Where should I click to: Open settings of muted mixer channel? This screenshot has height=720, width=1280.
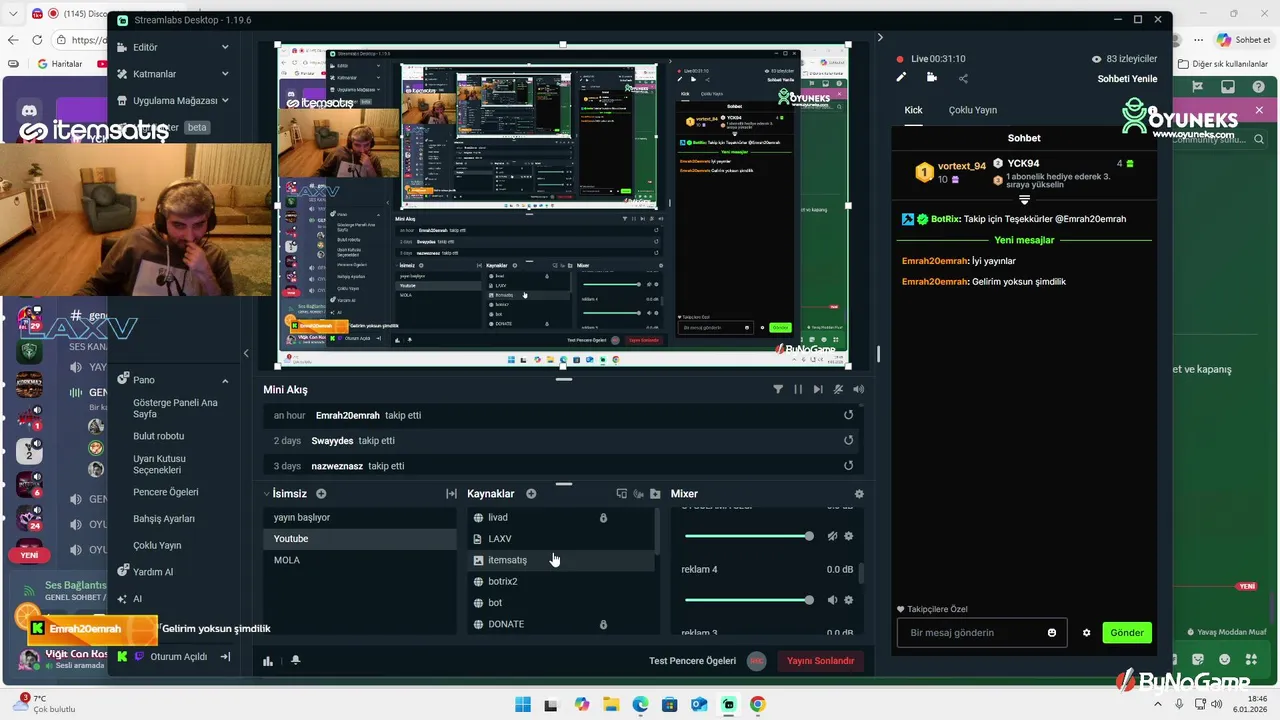pyautogui.click(x=849, y=536)
